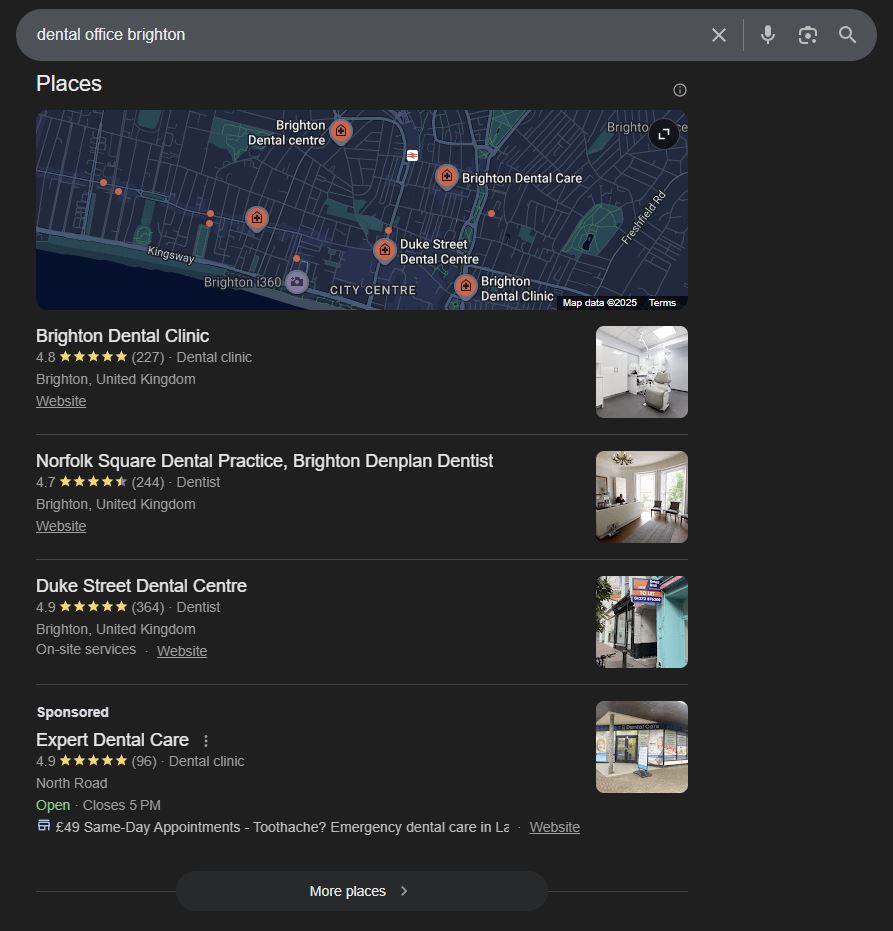View Duke Street Dental Centre photo thumbnail
Viewport: 893px width, 931px height.
tap(642, 622)
